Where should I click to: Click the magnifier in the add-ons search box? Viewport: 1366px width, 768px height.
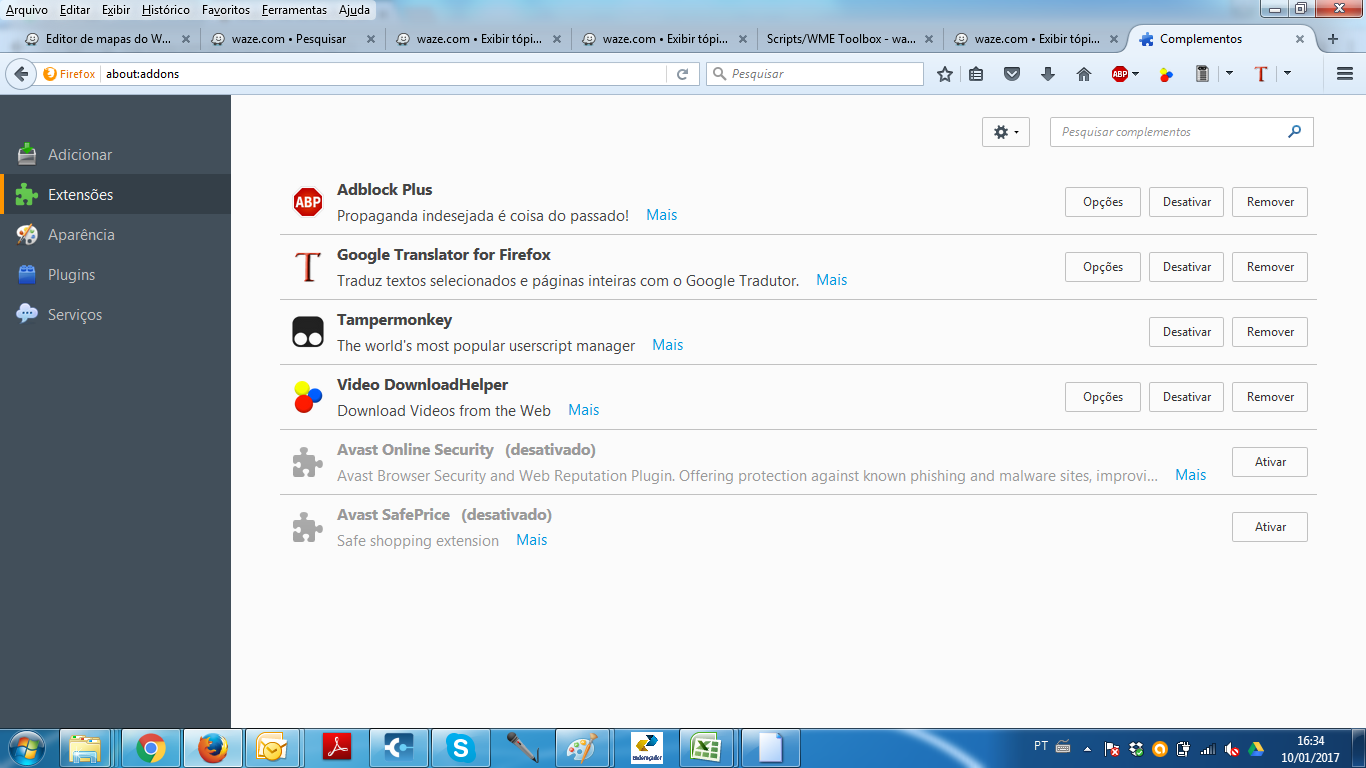point(1295,131)
